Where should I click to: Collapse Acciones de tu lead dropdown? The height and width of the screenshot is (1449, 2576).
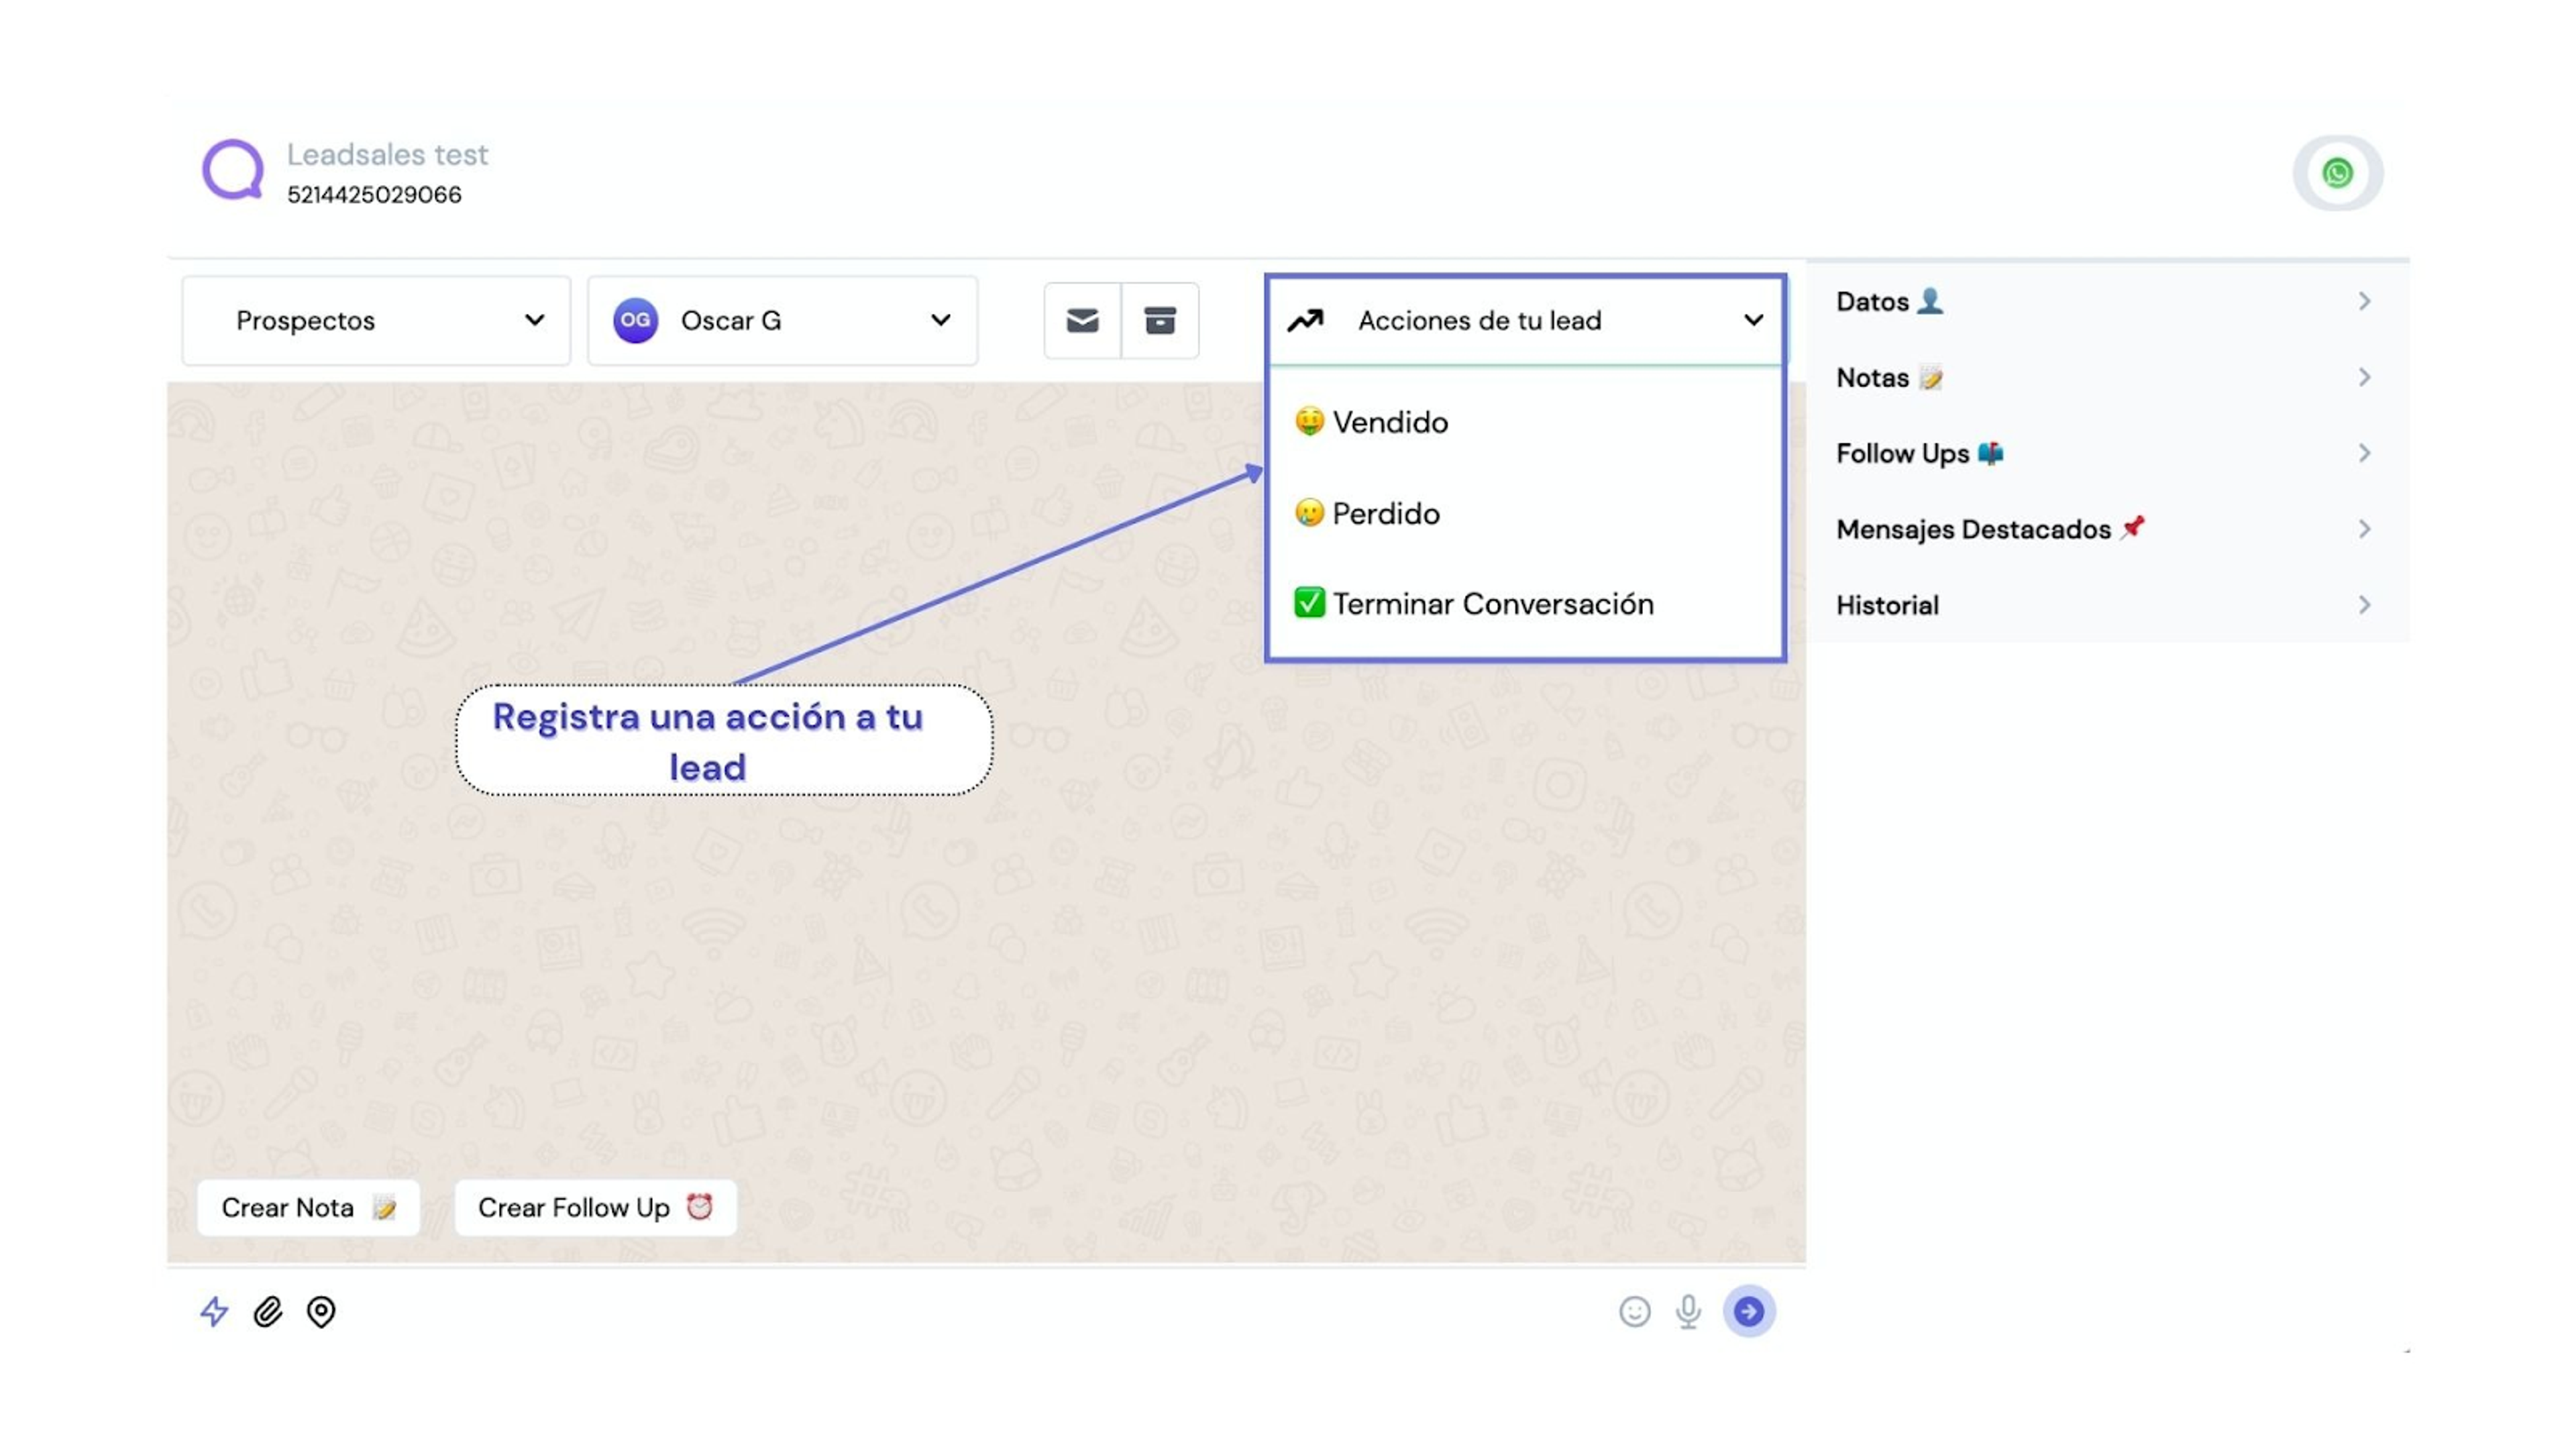click(x=1525, y=320)
